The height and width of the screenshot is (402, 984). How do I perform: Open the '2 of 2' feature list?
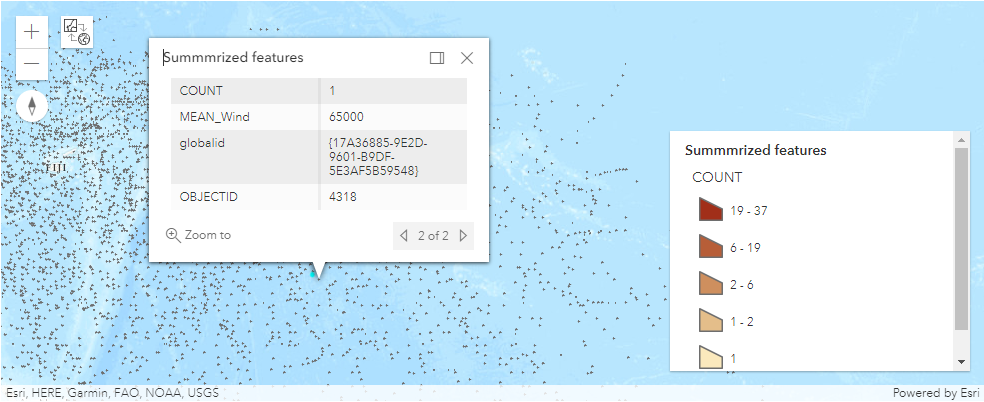(x=433, y=236)
